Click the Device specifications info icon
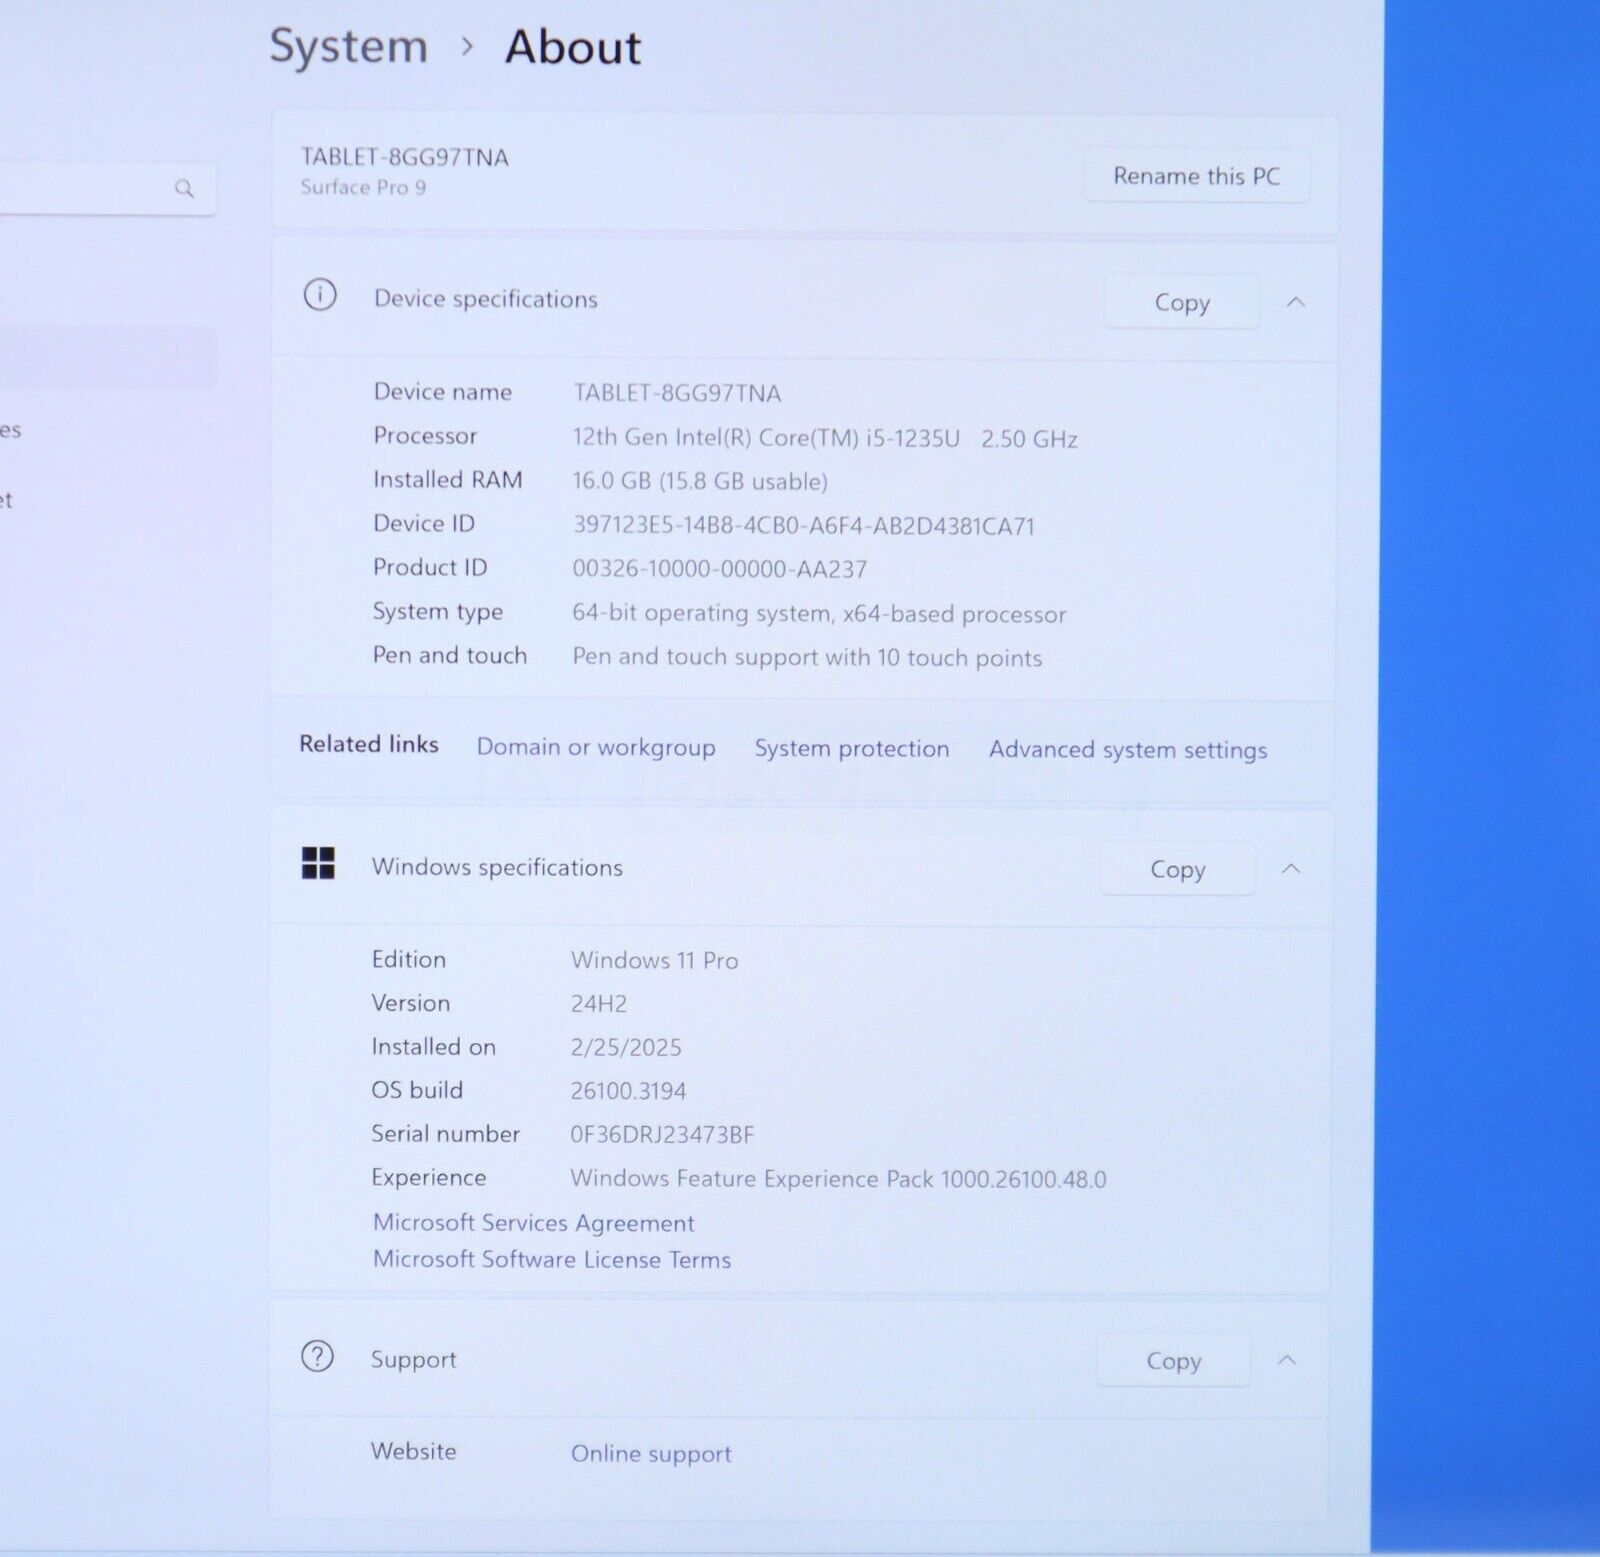The height and width of the screenshot is (1557, 1600). click(320, 295)
